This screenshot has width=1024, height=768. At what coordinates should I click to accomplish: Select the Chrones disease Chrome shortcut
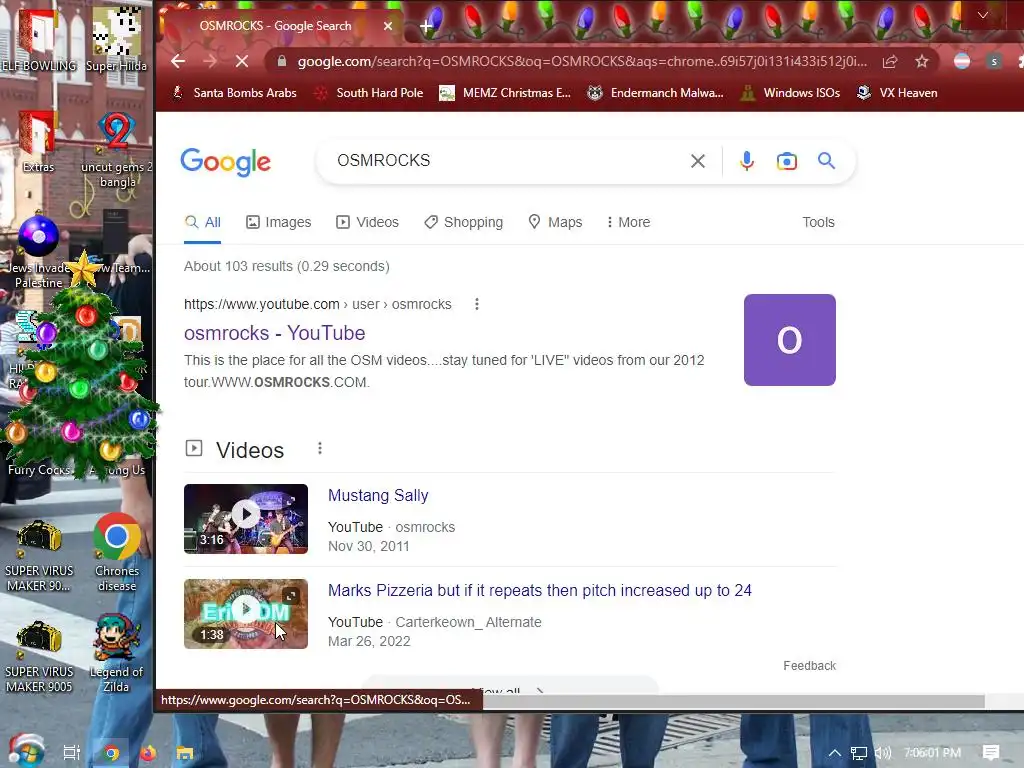pos(116,552)
